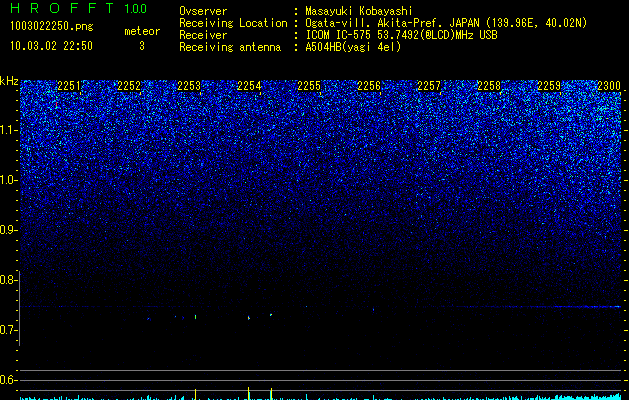
Task: Click the 2251 time marker
Action: [69, 86]
